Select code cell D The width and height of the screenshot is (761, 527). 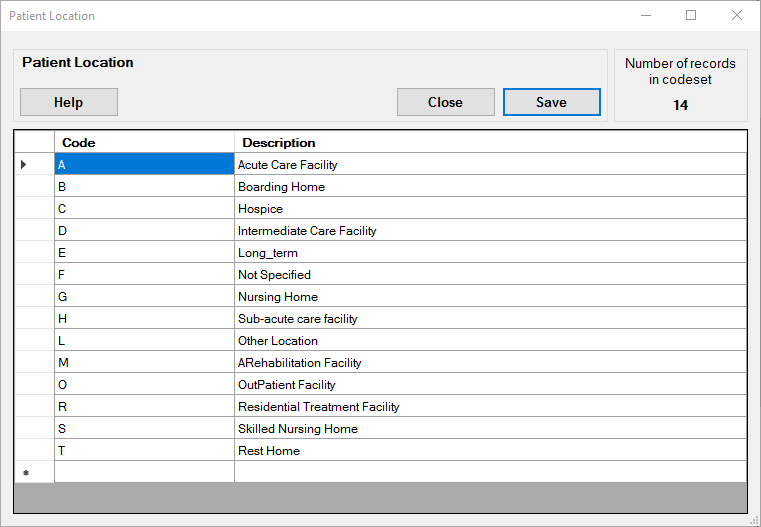click(144, 231)
